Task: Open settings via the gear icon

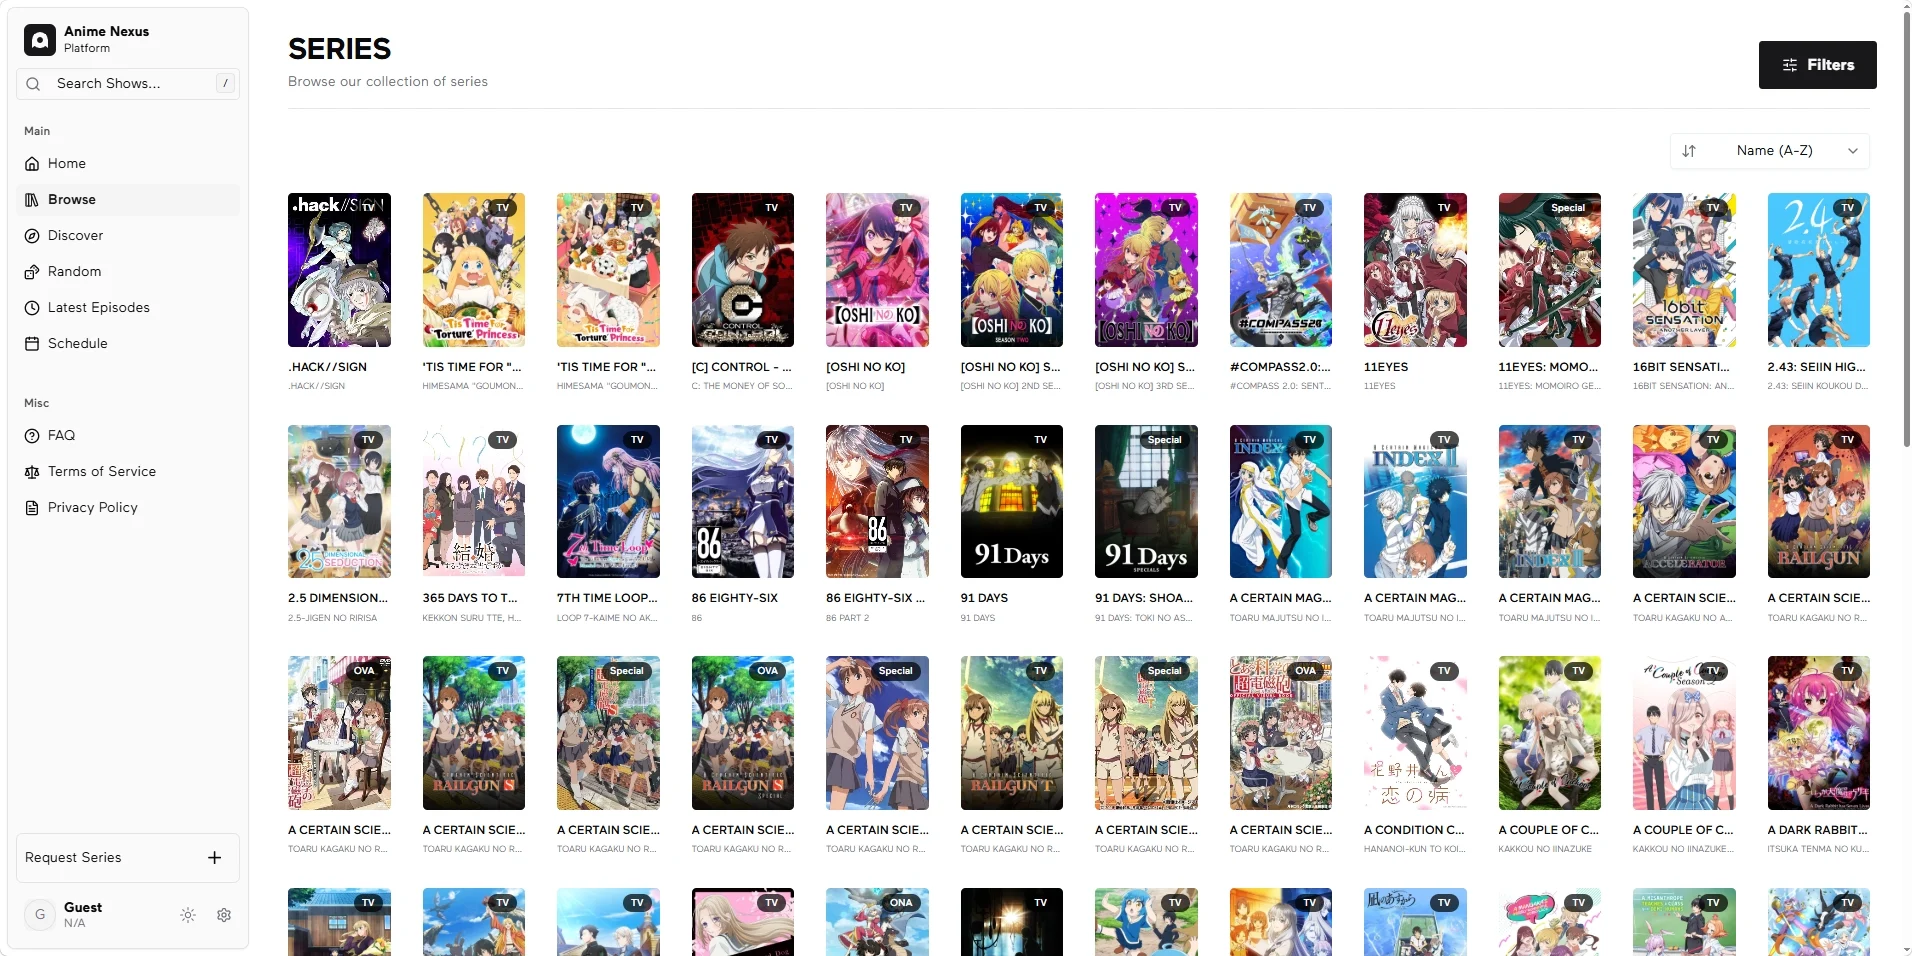Action: (x=224, y=915)
